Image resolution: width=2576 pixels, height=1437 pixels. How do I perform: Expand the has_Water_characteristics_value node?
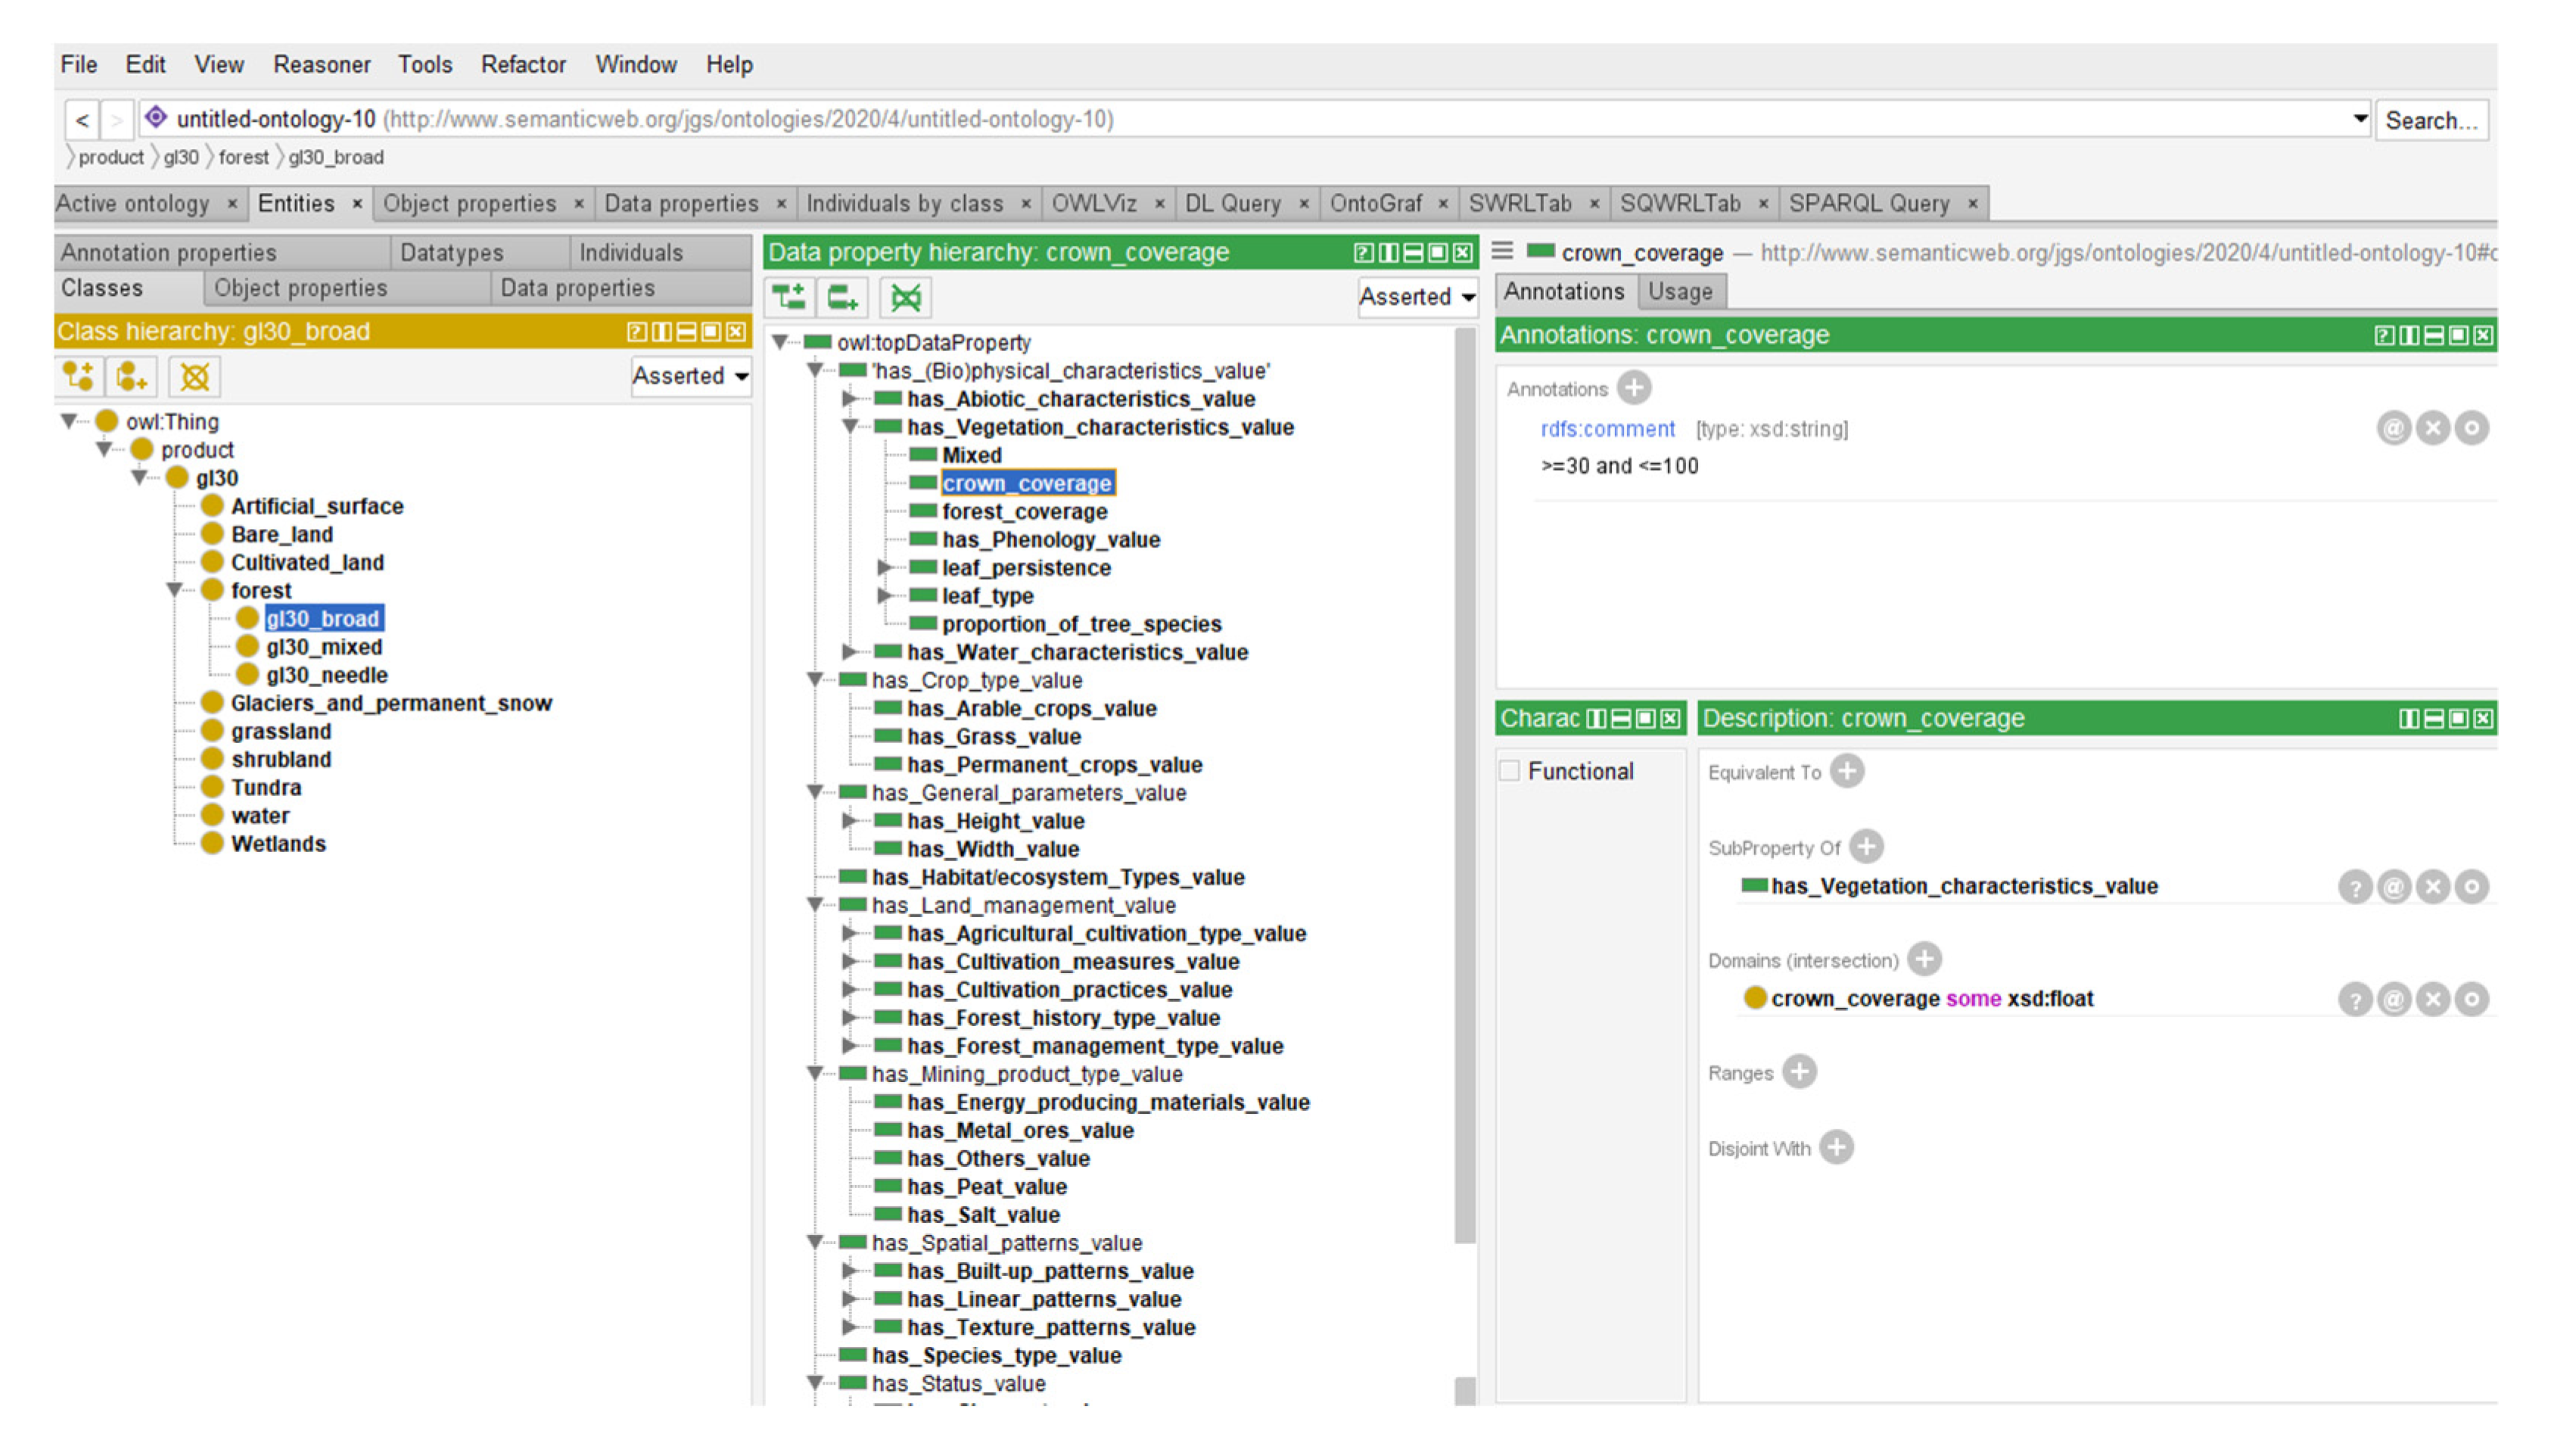click(x=849, y=652)
